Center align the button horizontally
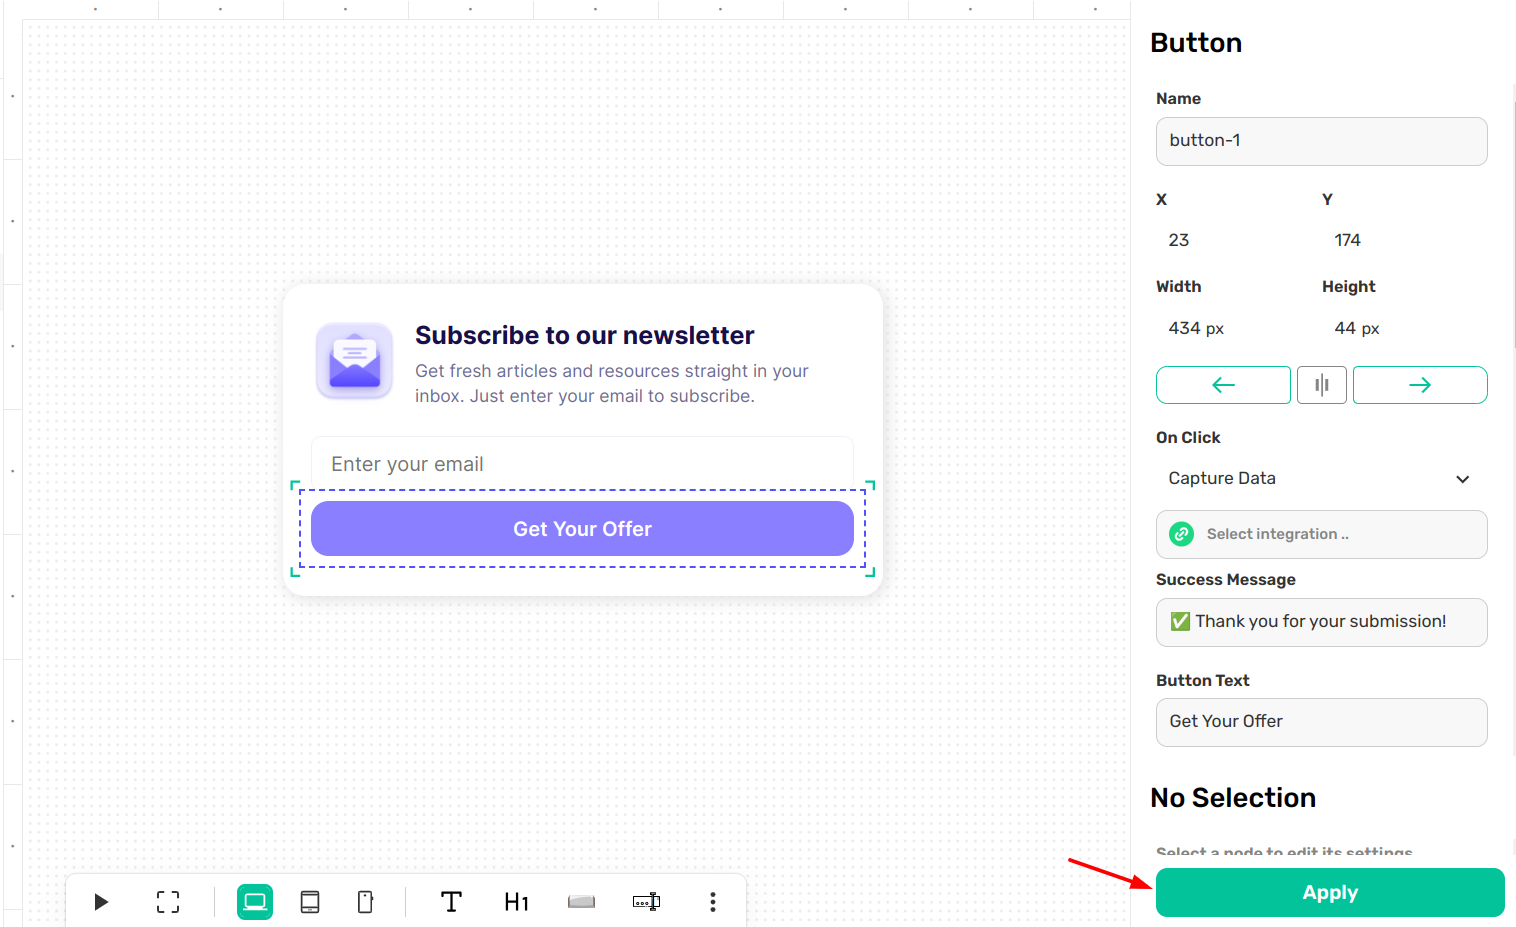1516x927 pixels. 1321,385
